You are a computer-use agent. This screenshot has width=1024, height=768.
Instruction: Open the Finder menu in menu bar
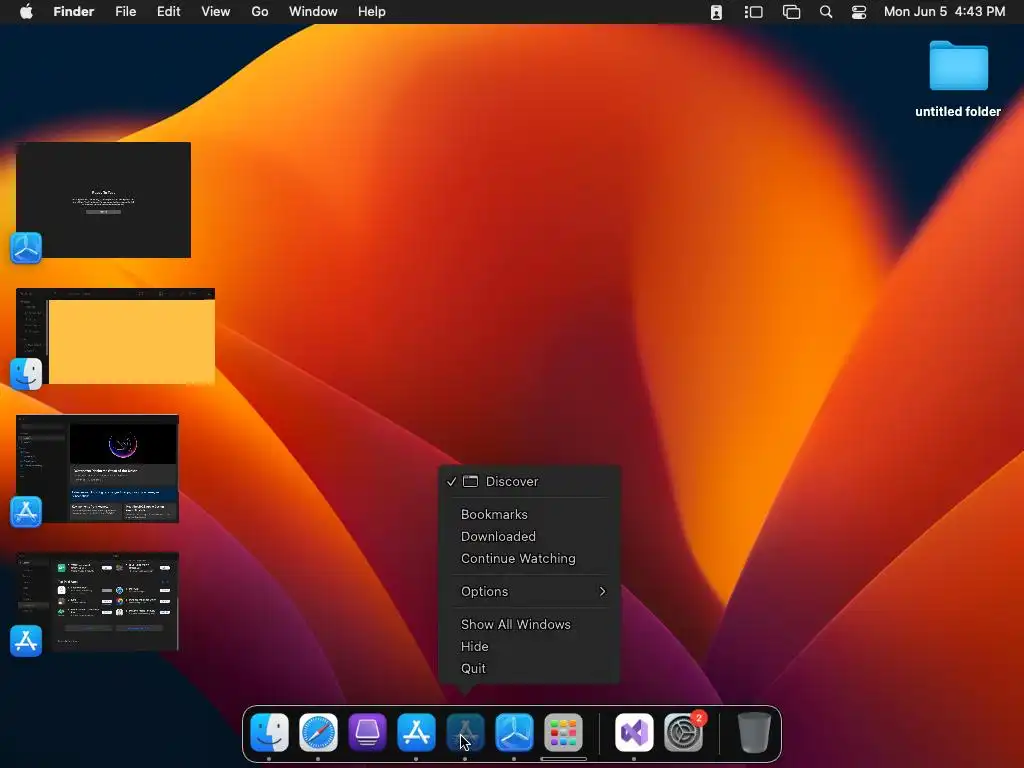[74, 12]
